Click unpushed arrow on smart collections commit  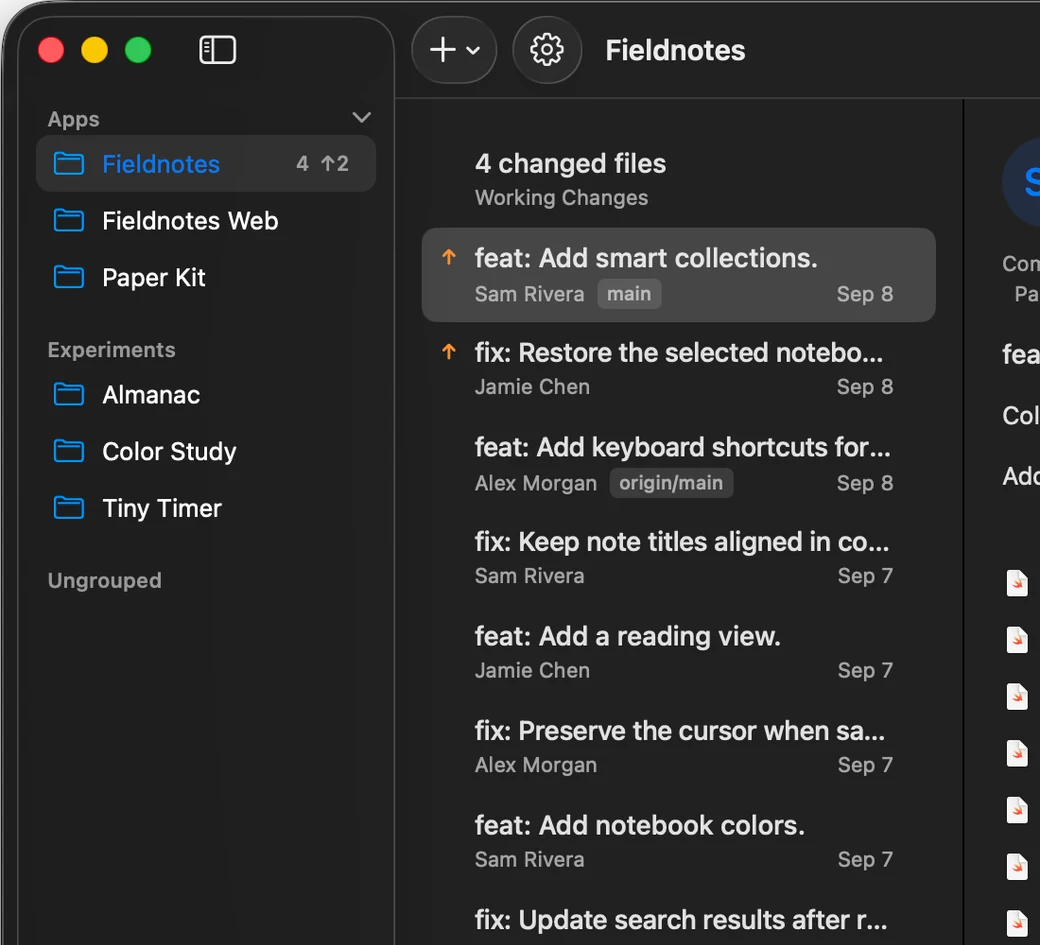click(449, 257)
